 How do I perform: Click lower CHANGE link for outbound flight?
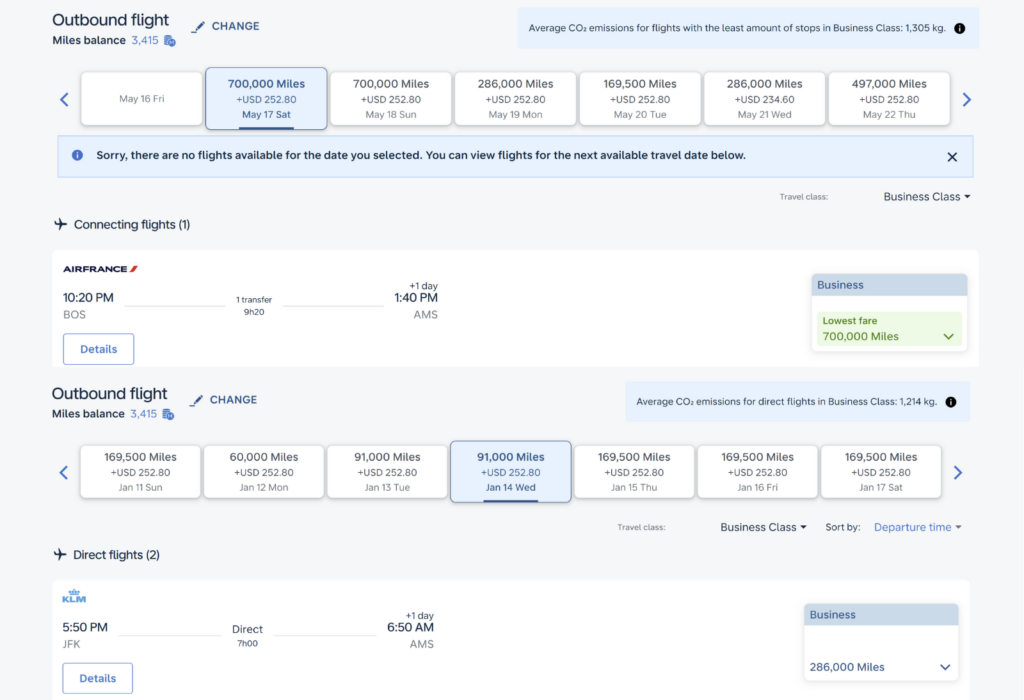(233, 400)
